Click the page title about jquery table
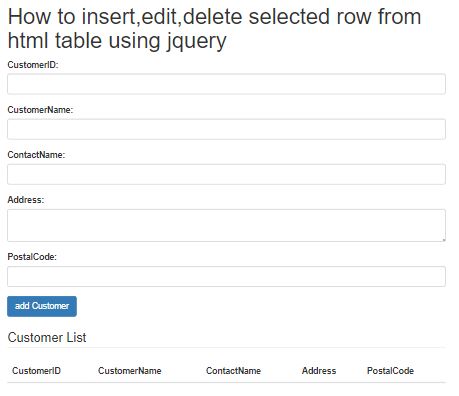The image size is (459, 396). coord(214,29)
